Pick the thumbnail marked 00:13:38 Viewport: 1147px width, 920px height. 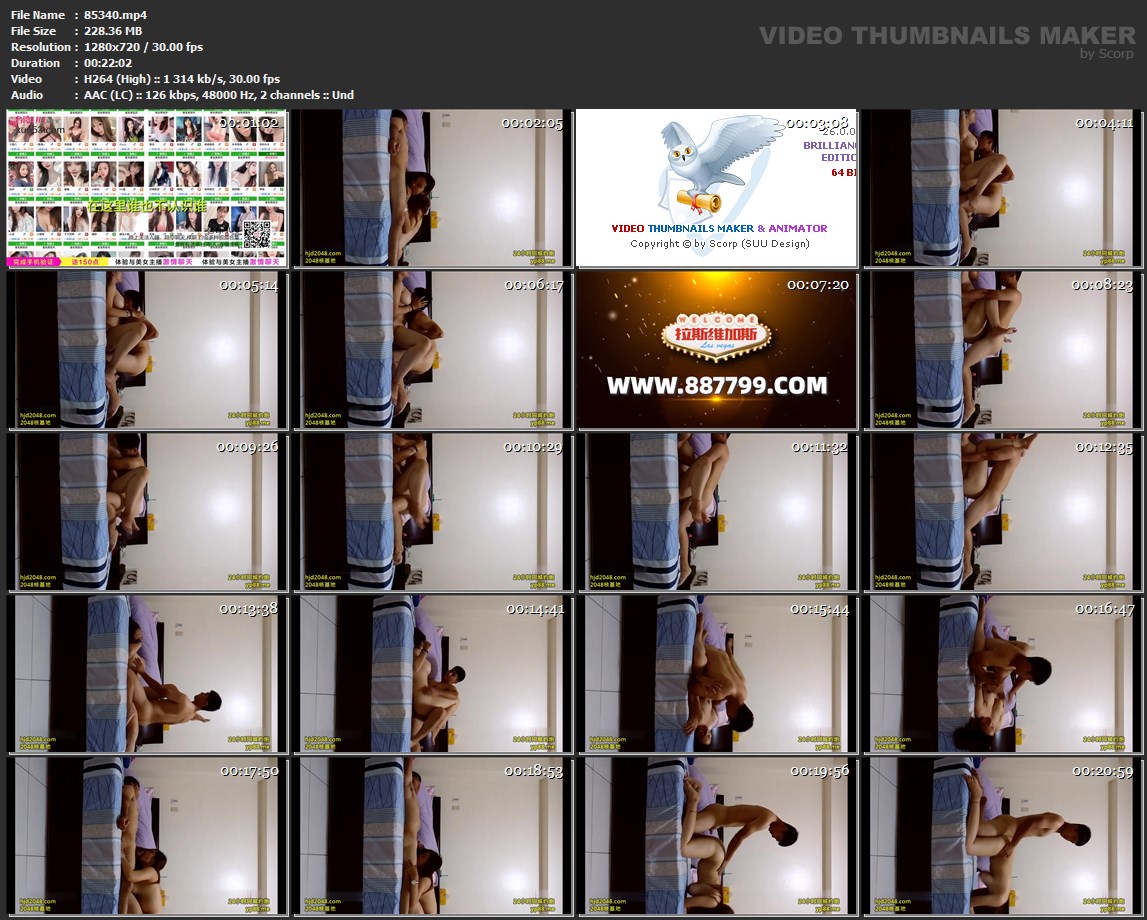click(x=146, y=674)
